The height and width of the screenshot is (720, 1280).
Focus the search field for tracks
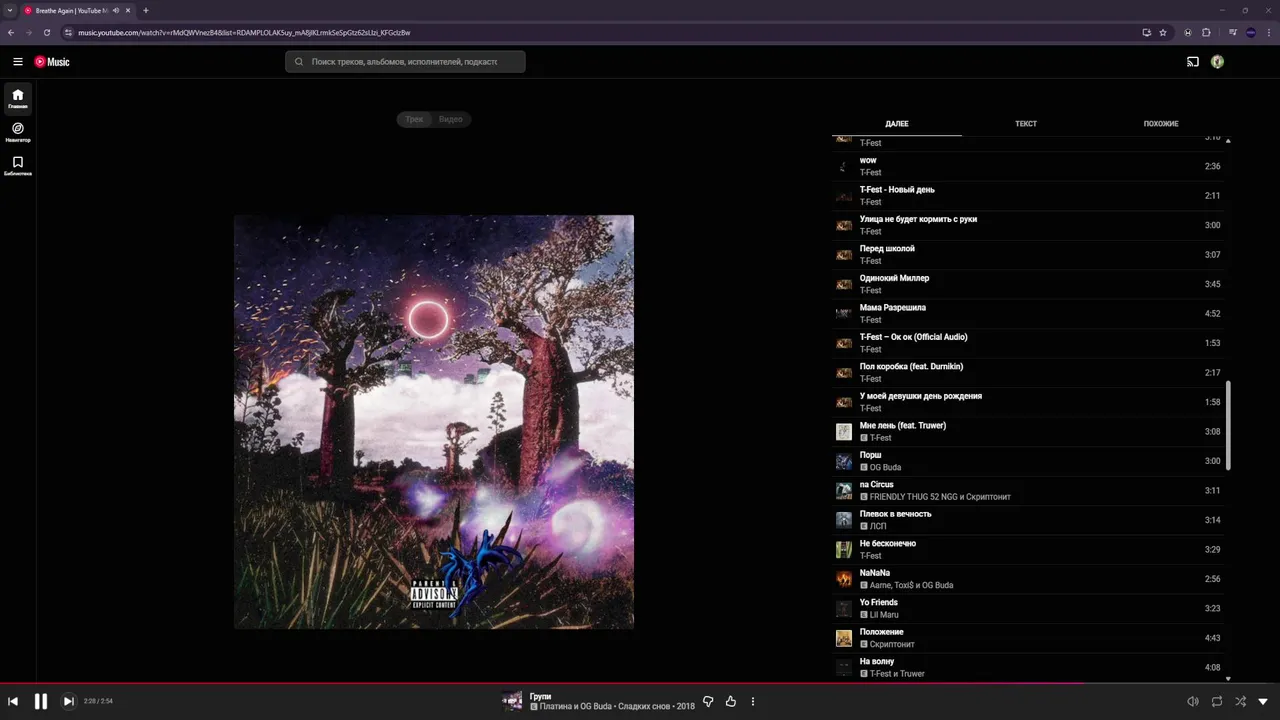pos(405,62)
